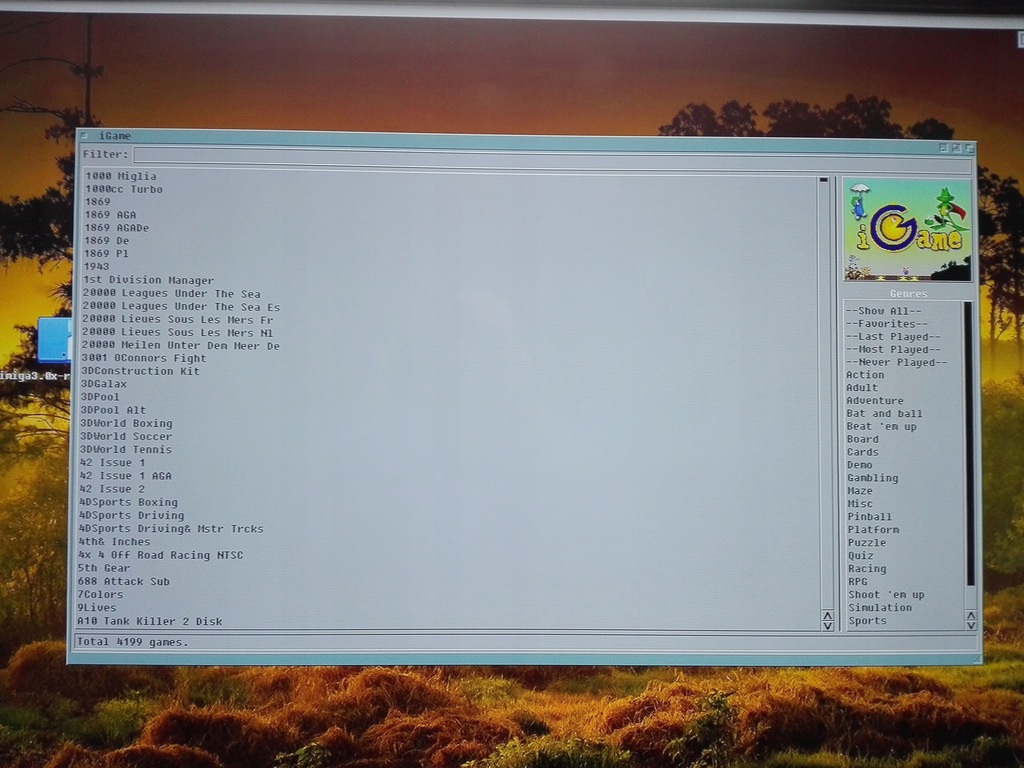1024x768 pixels.
Task: Select --Show All-- in genres
Action: point(884,311)
